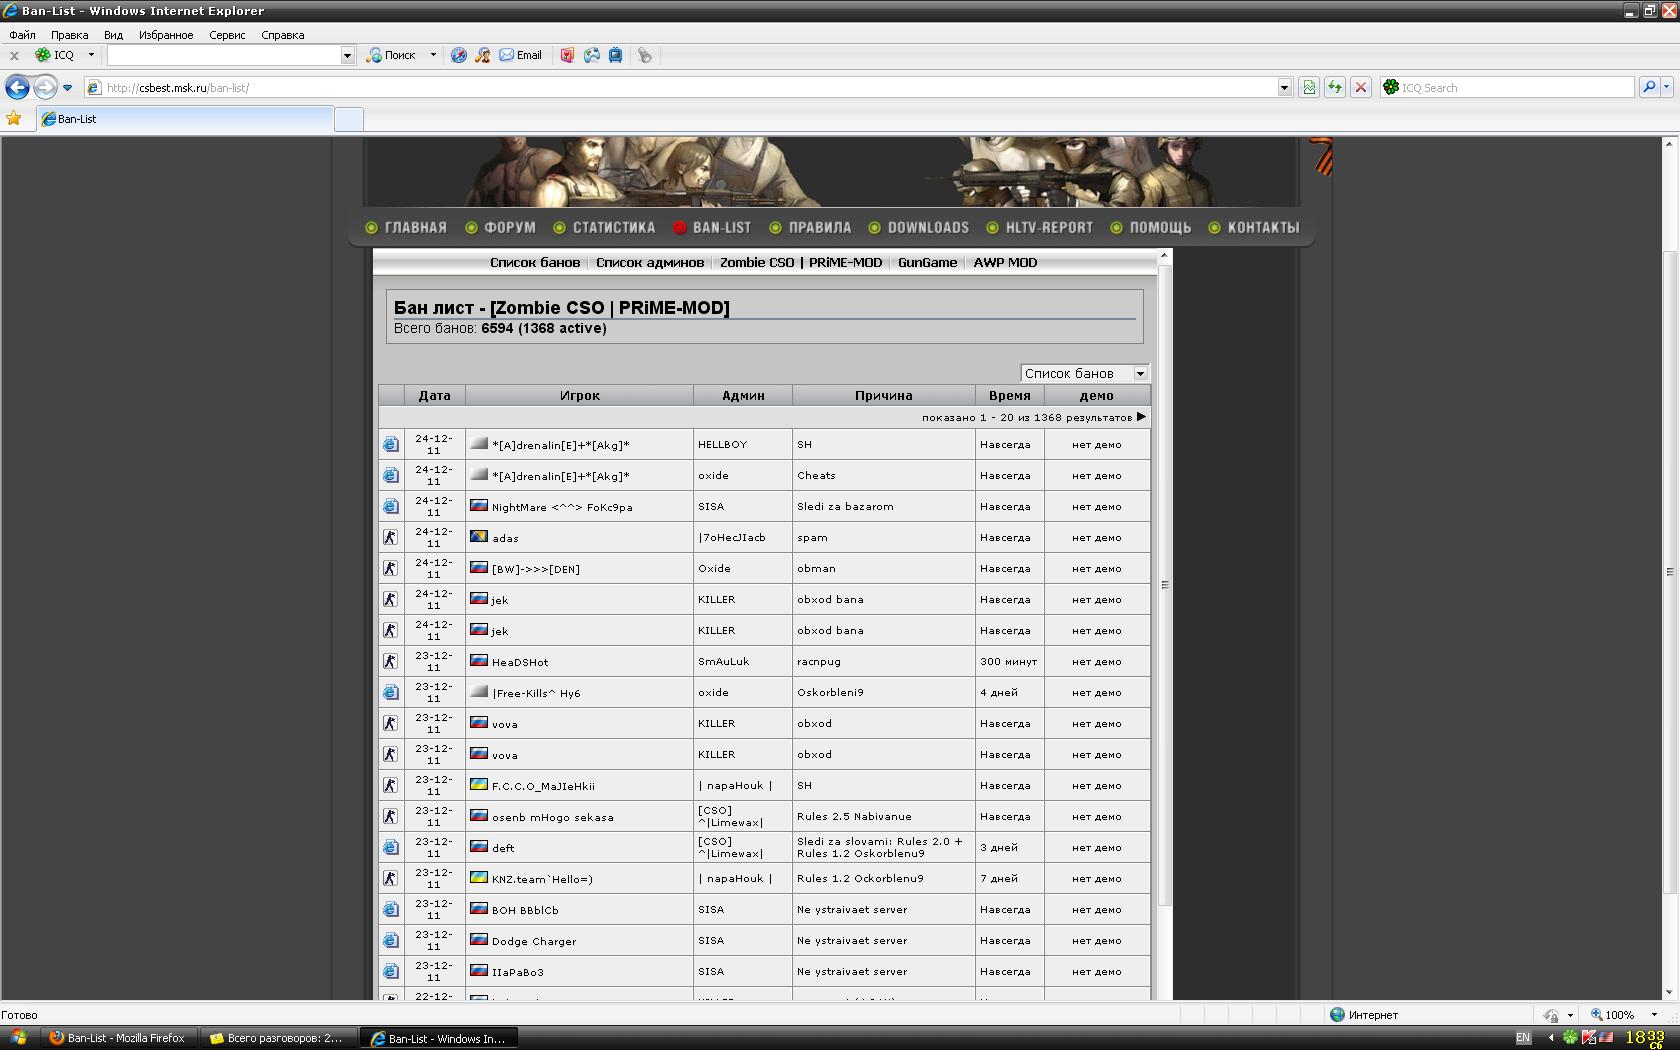Open the Список админов link
The width and height of the screenshot is (1680, 1050).
pyautogui.click(x=649, y=262)
